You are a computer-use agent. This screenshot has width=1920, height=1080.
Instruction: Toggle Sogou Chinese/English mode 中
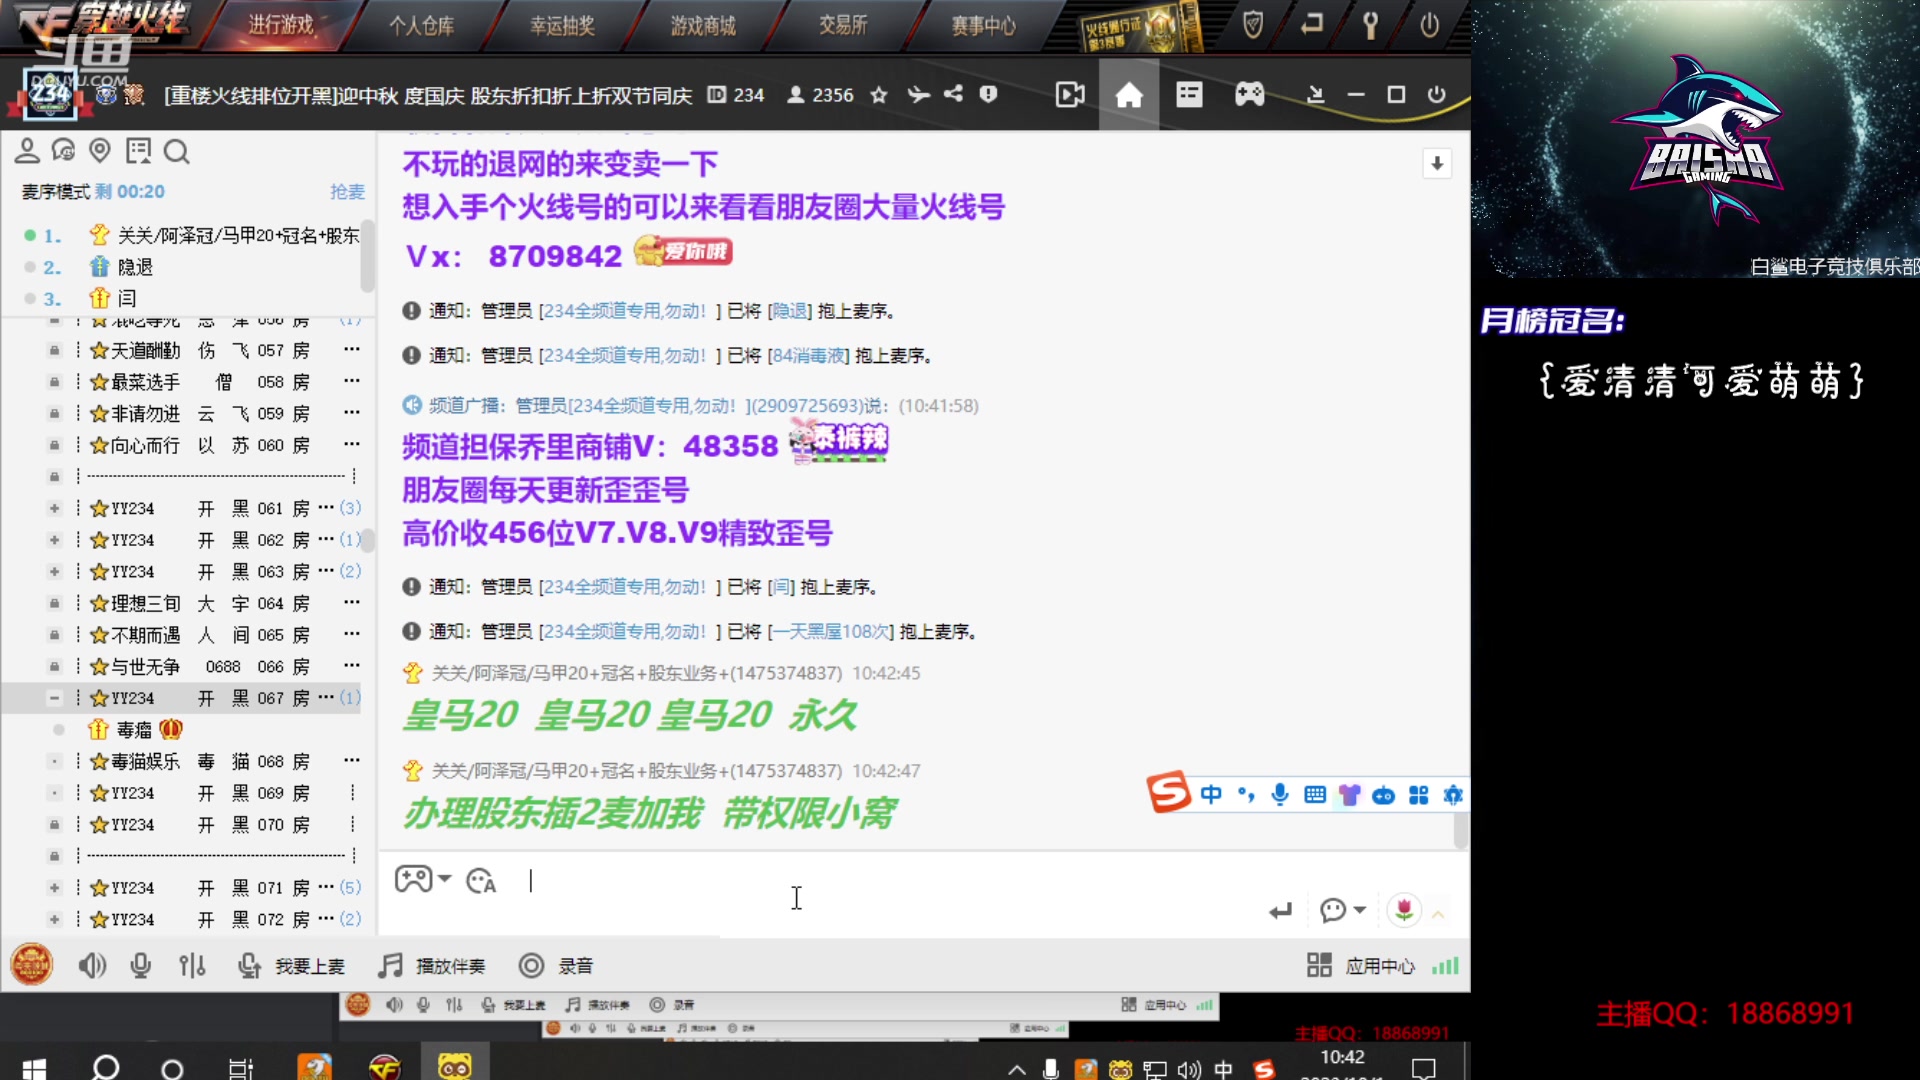1211,795
